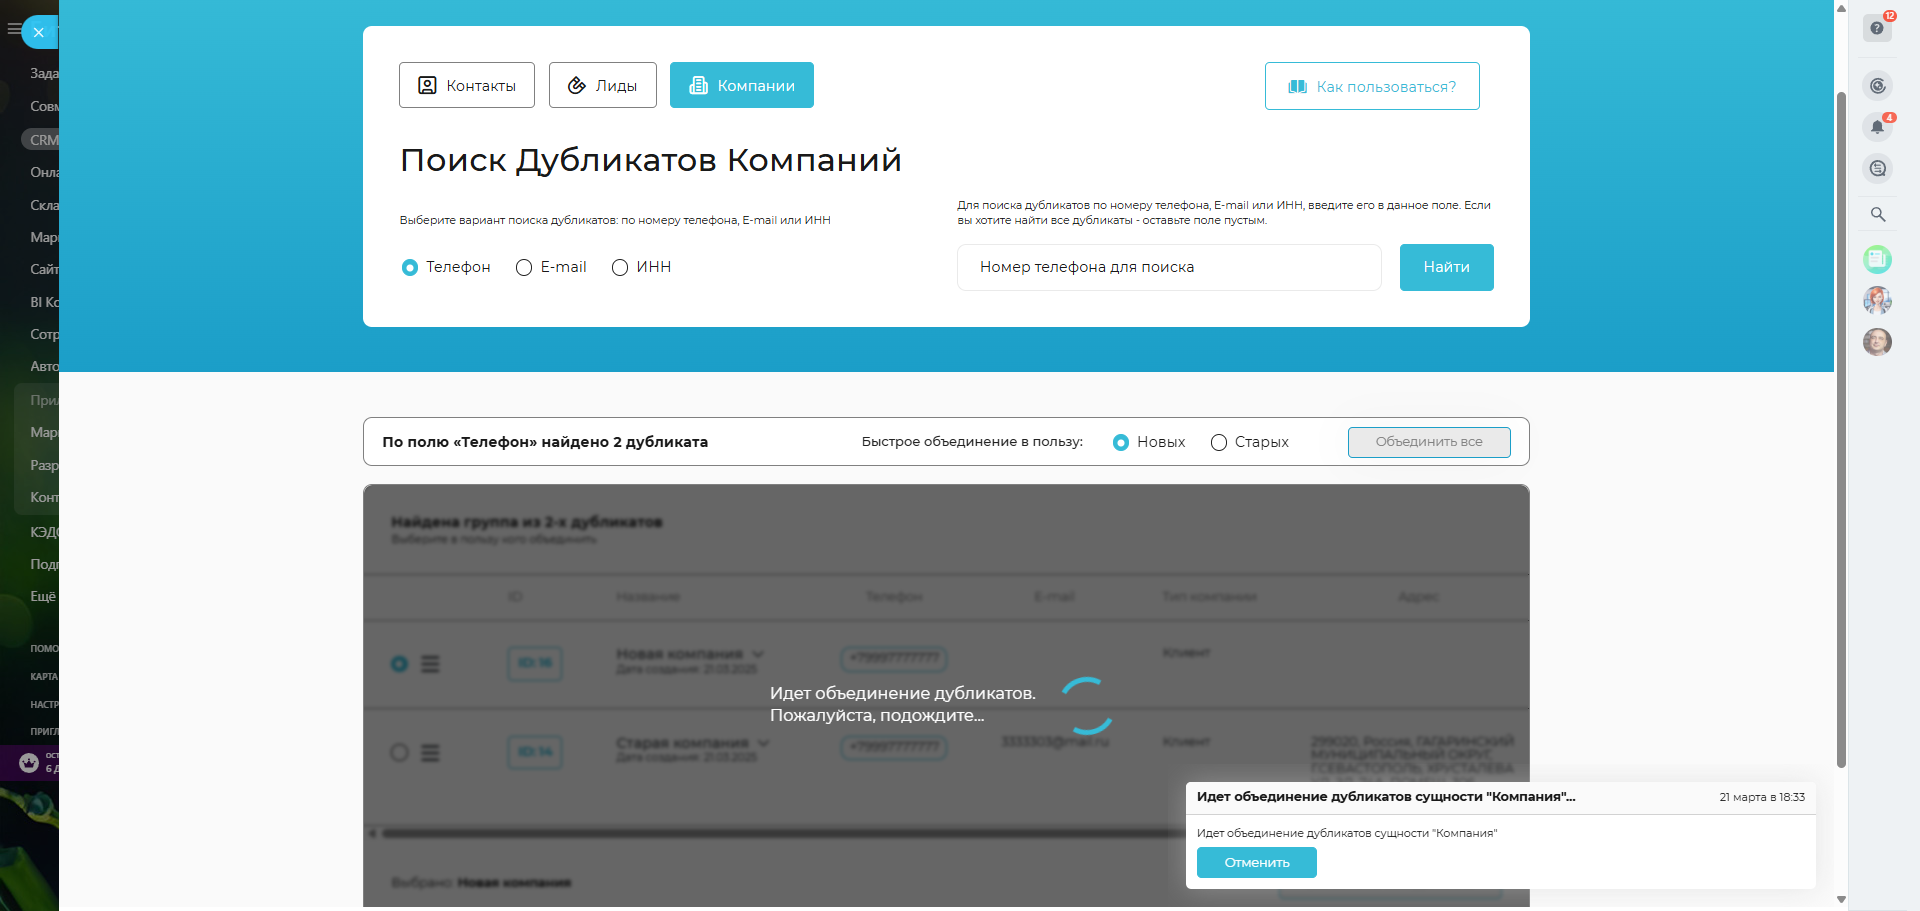Open the chat list icon below the bell
Viewport: 1920px width, 911px height.
(1877, 169)
